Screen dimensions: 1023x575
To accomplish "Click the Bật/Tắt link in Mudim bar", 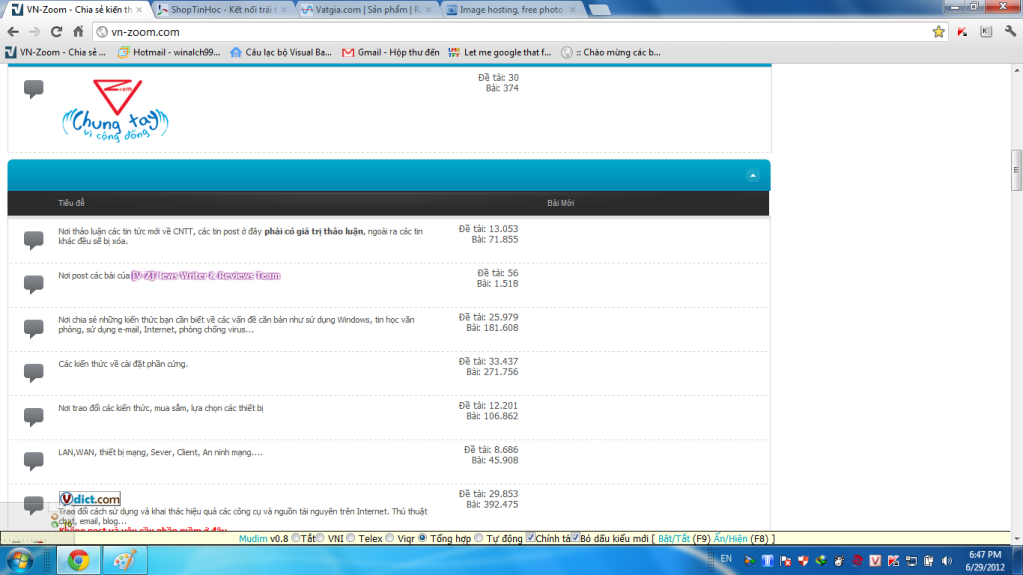I will (673, 538).
